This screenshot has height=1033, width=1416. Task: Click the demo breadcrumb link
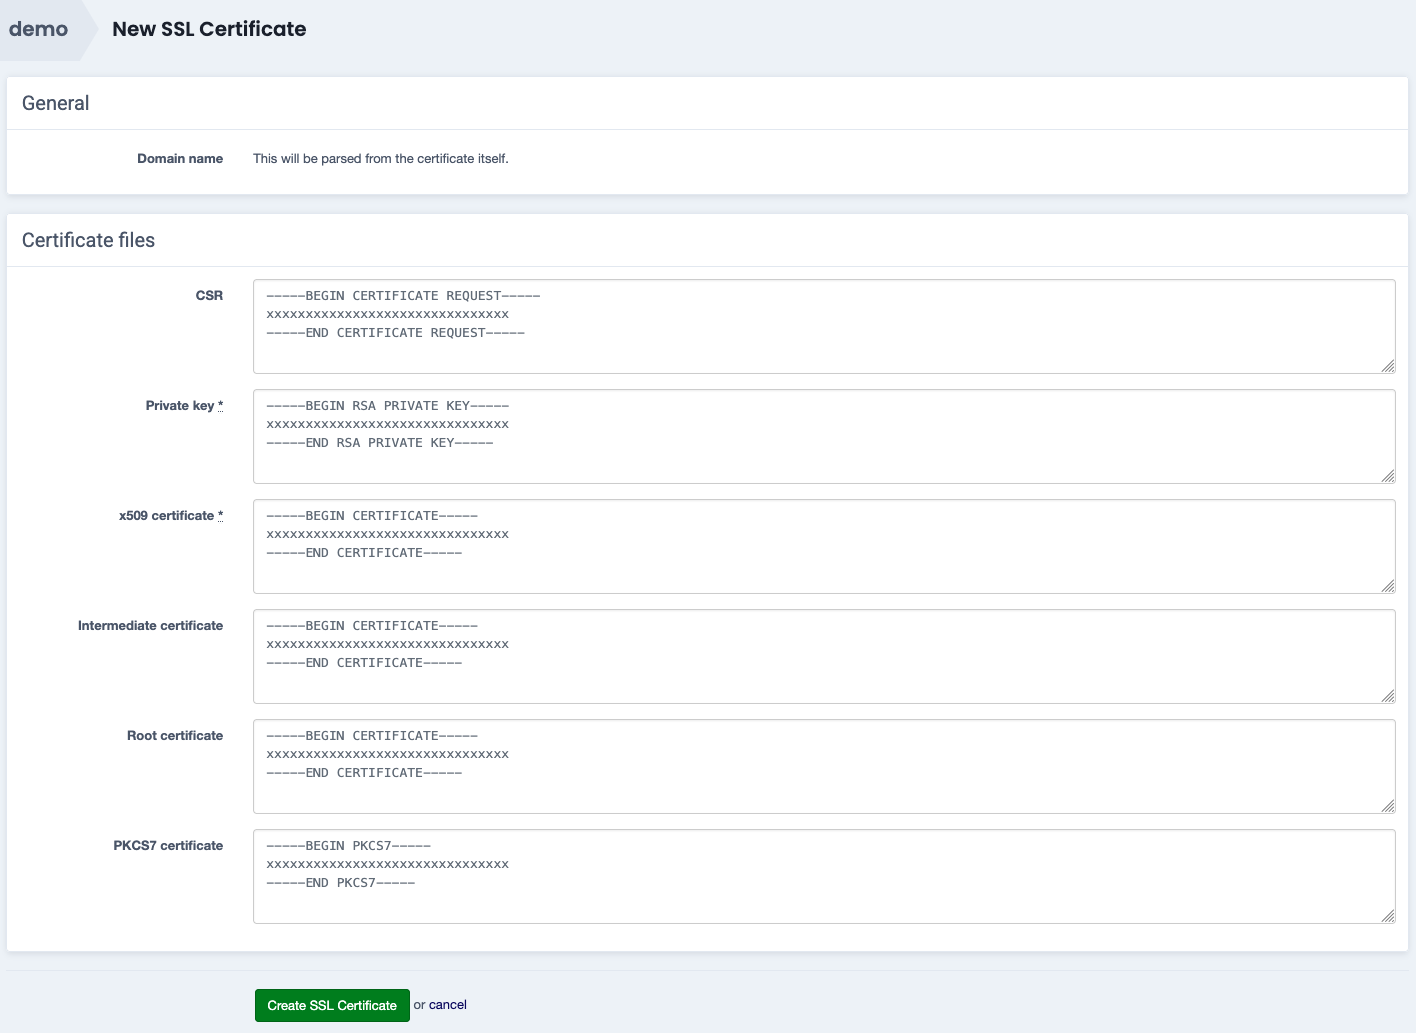pos(39,29)
